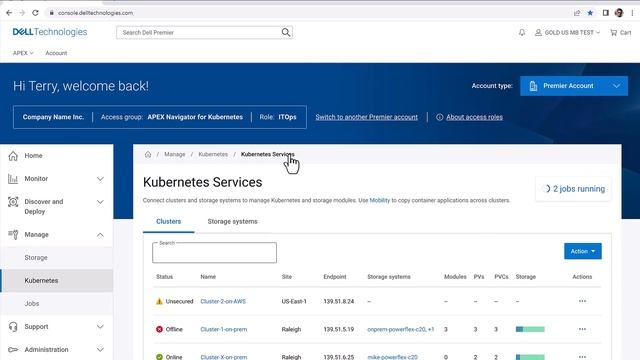Screen dimensions: 640x360
Task: Click the Discover and Deploy icon in the sidebar
Action: click(x=13, y=202)
